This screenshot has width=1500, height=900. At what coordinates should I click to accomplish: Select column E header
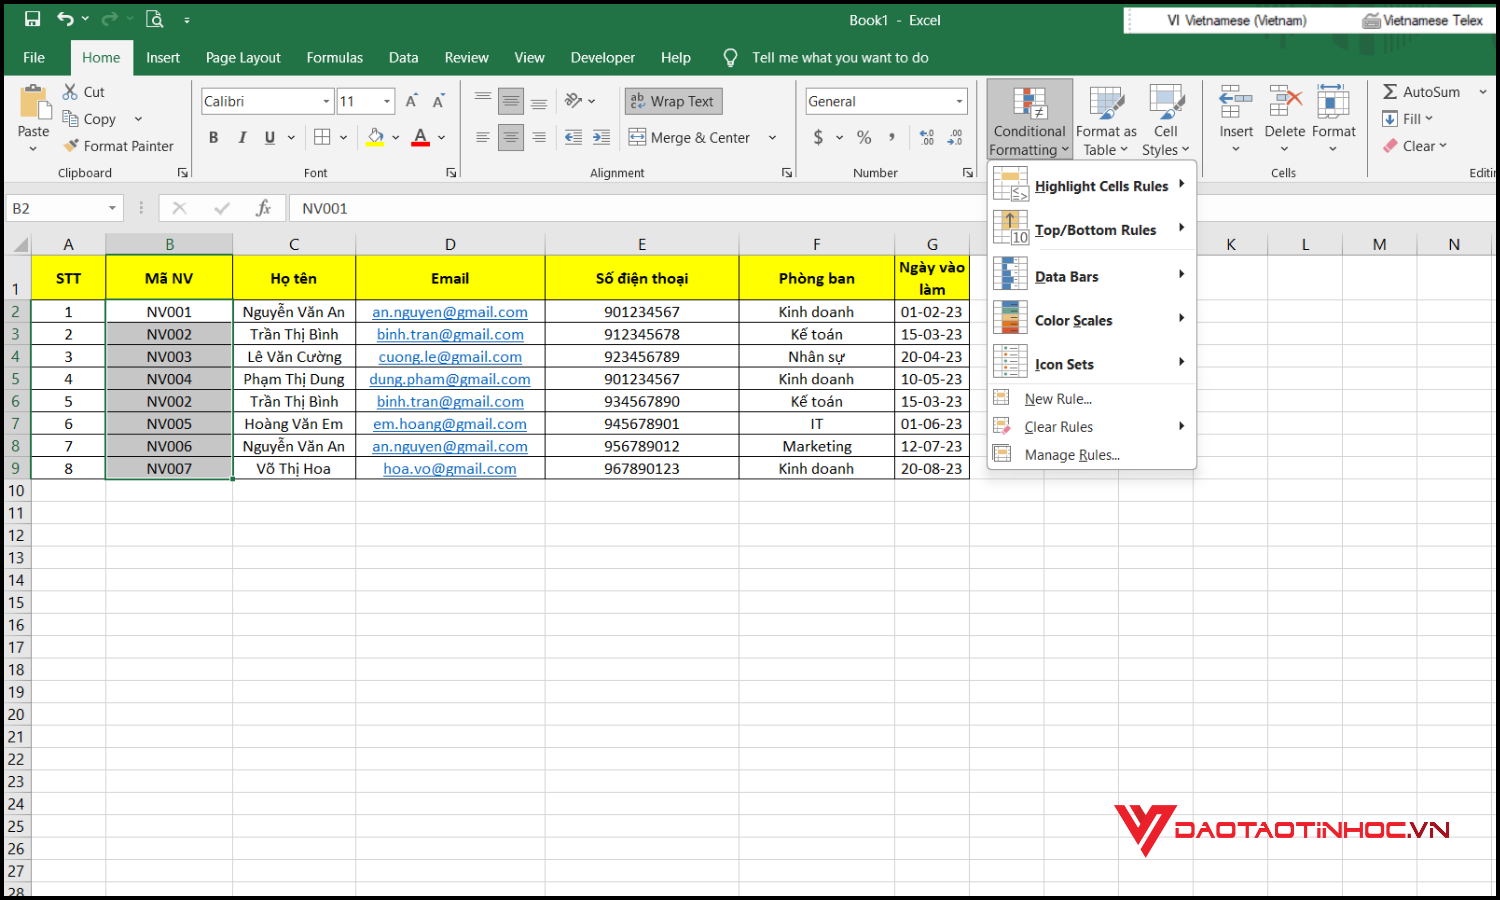(642, 244)
